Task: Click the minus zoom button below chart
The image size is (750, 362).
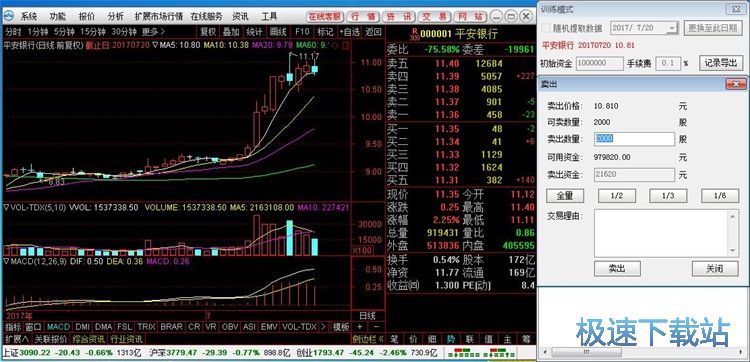Action: pyautogui.click(x=376, y=327)
